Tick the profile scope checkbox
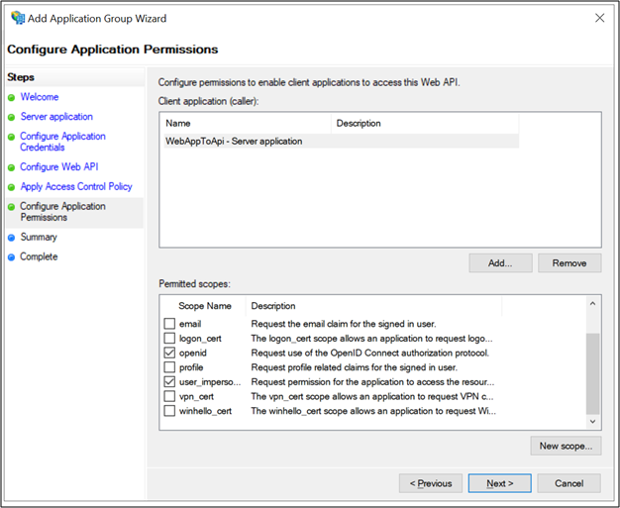This screenshot has width=620, height=508. (x=169, y=367)
